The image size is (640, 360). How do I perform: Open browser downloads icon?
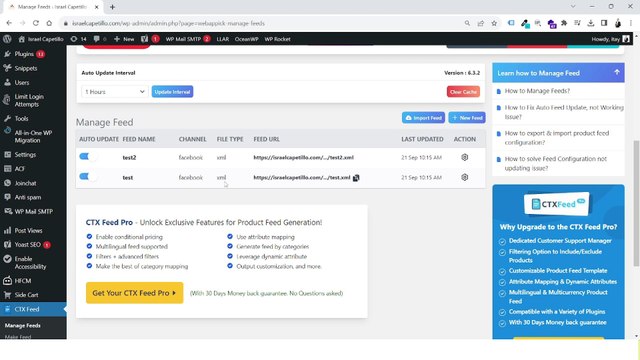click(x=591, y=23)
